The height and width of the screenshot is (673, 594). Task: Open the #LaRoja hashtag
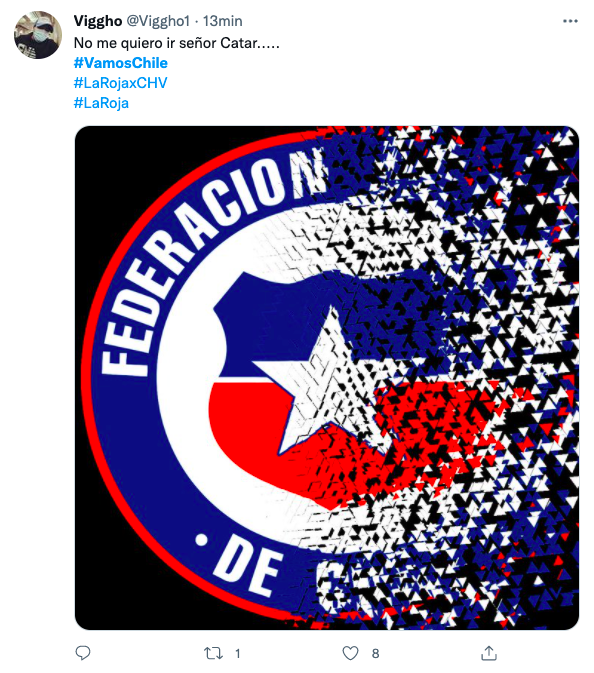(x=101, y=103)
